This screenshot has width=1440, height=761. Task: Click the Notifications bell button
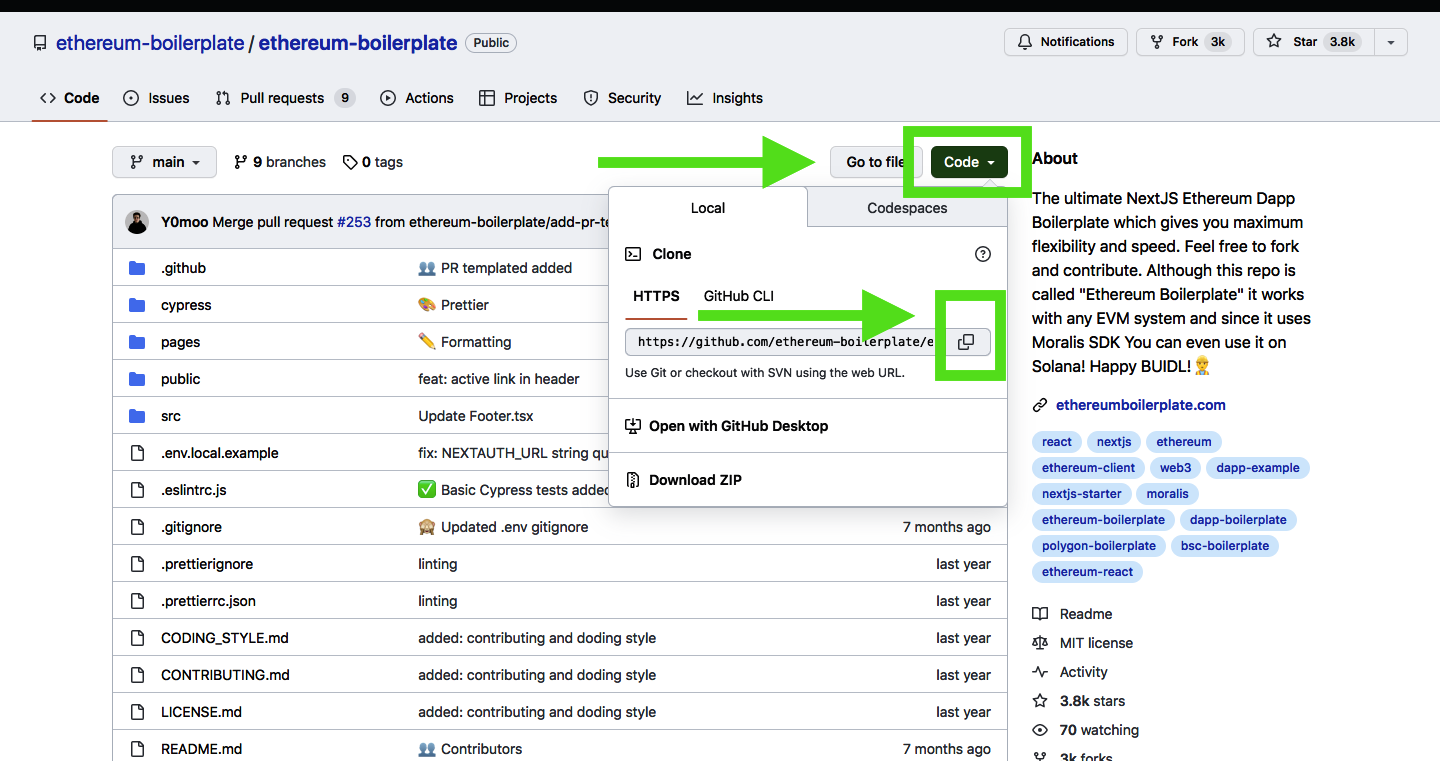point(1065,42)
